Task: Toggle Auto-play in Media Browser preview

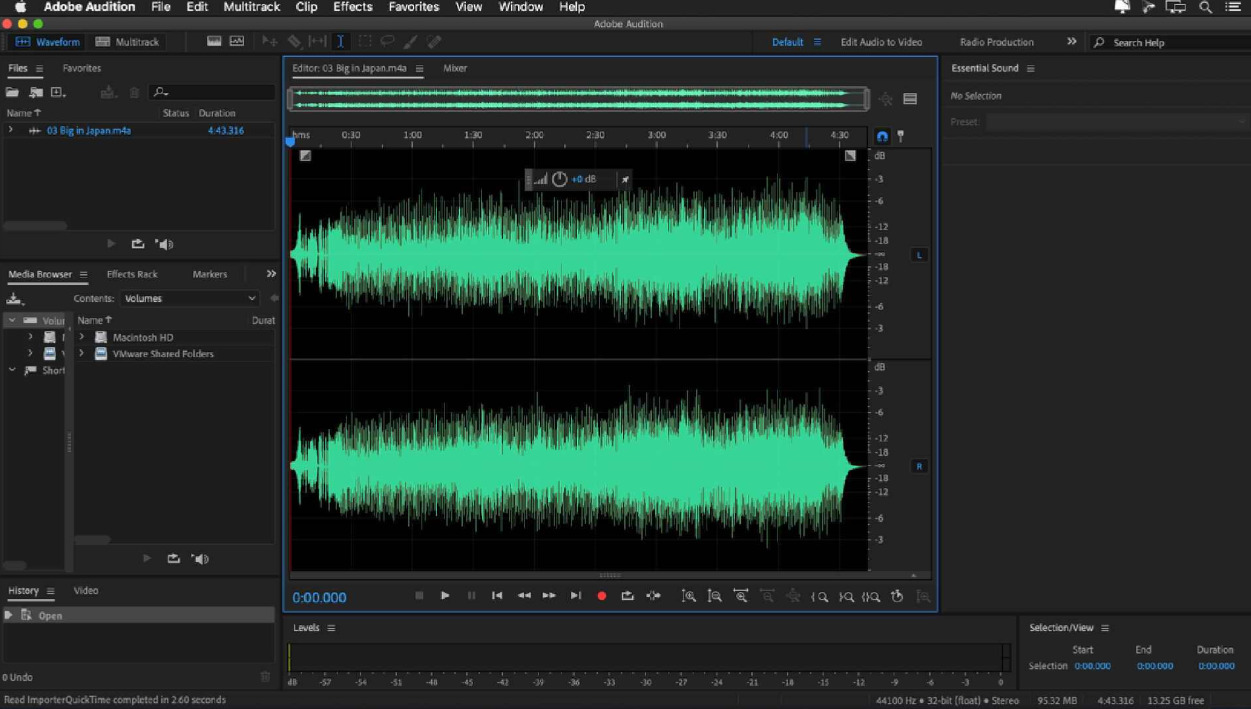Action: tap(200, 559)
